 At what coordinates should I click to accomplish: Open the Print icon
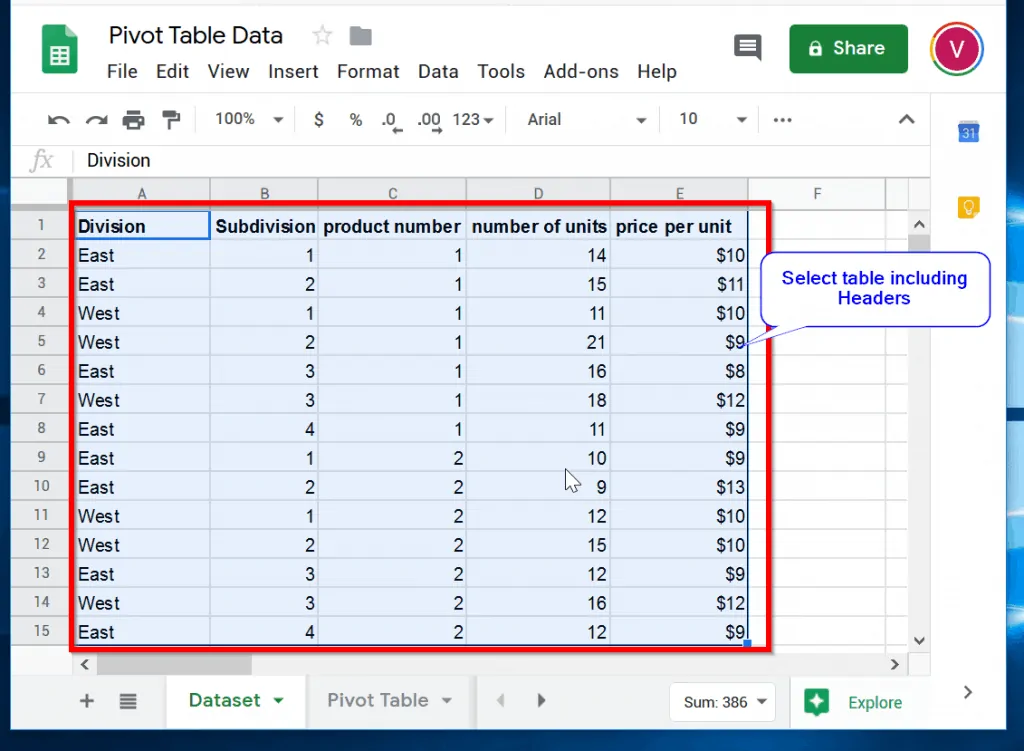133,119
